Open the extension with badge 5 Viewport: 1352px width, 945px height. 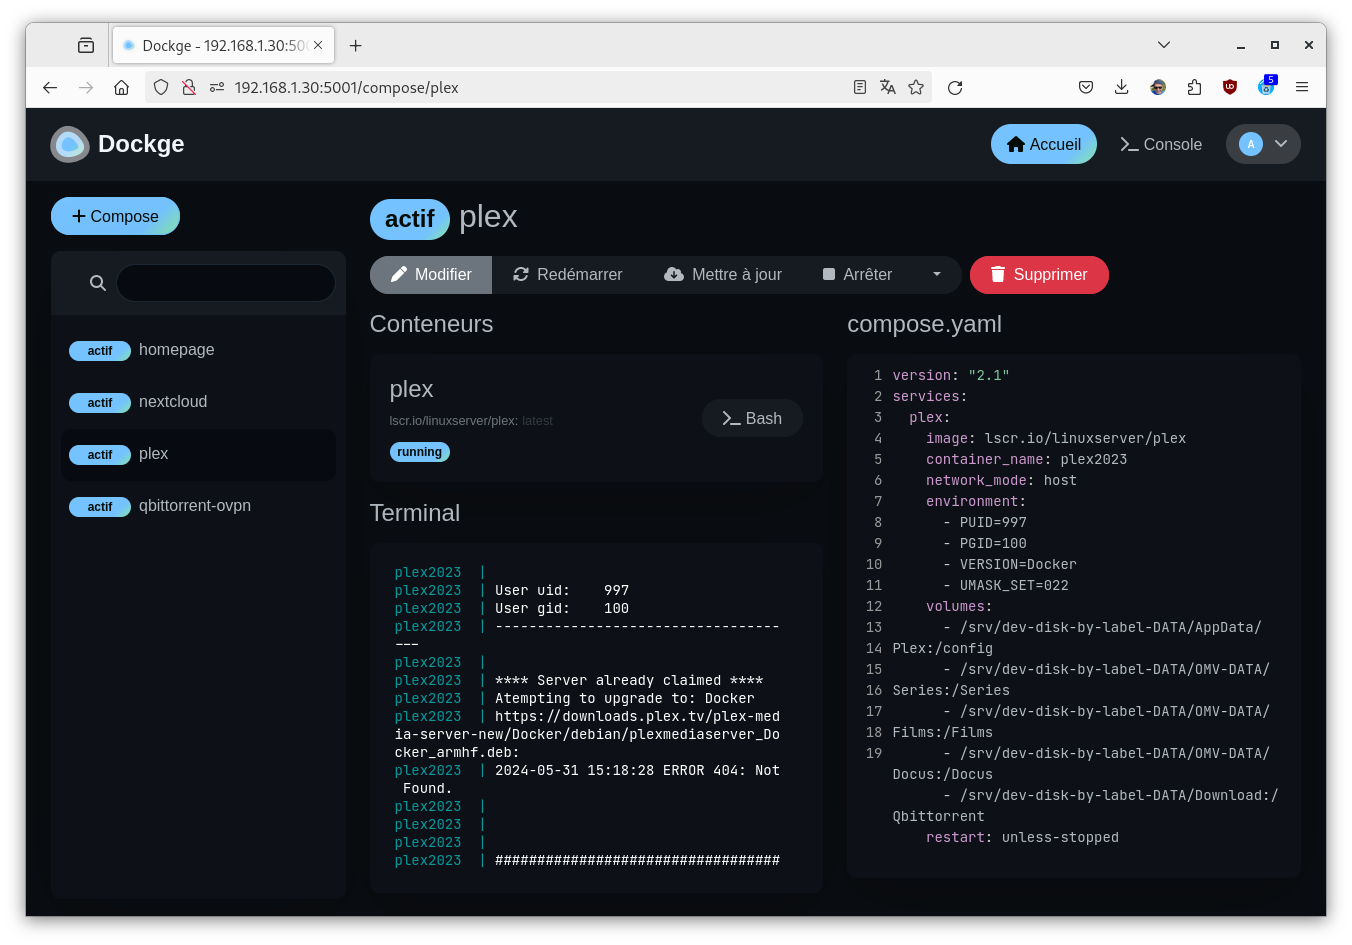point(1267,86)
